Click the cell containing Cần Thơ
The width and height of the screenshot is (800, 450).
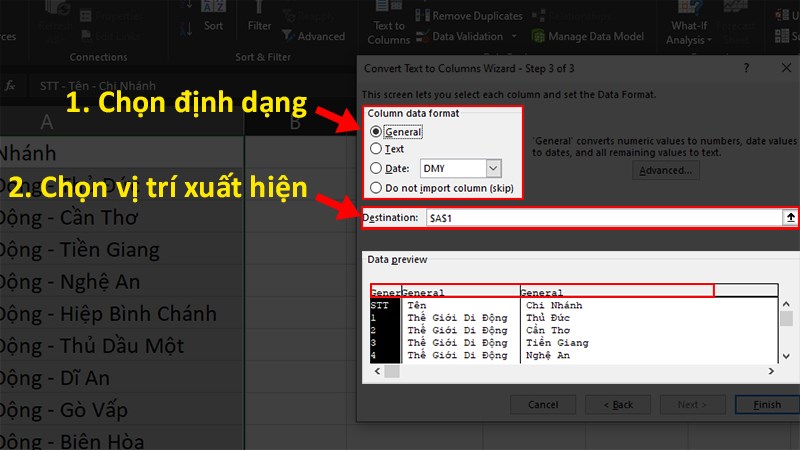click(x=122, y=217)
